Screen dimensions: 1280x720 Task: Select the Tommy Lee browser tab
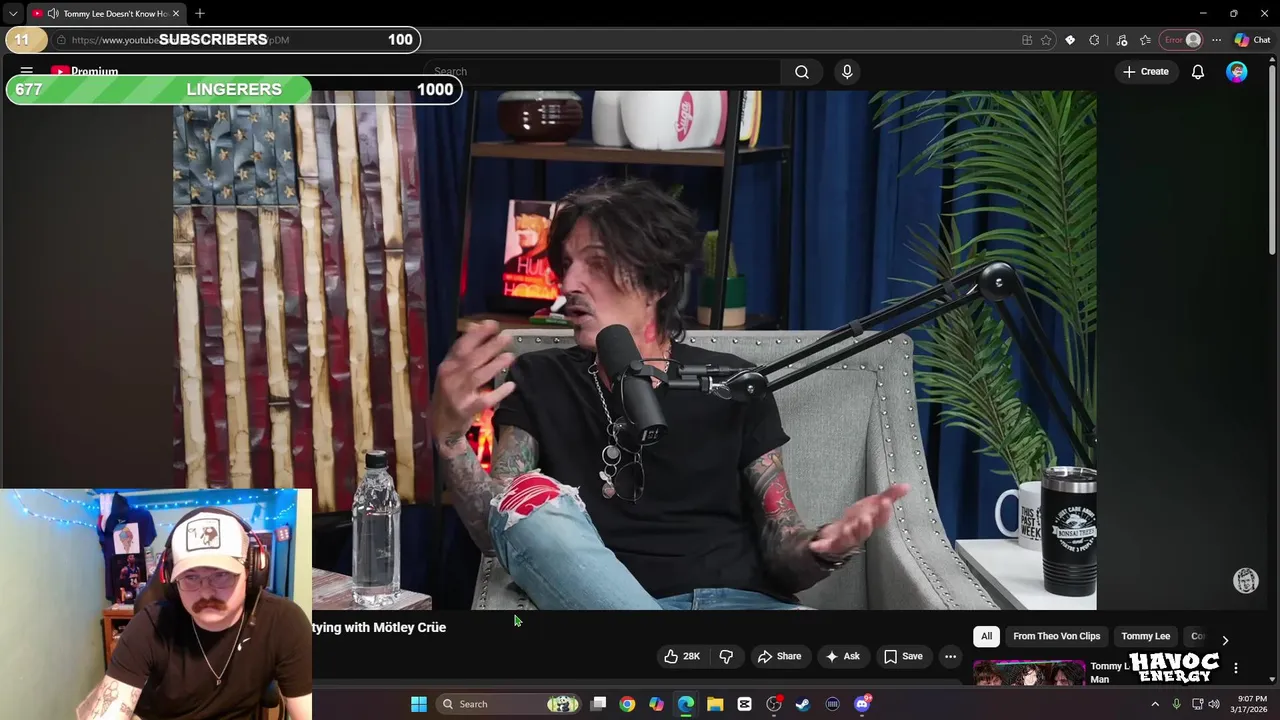106,13
